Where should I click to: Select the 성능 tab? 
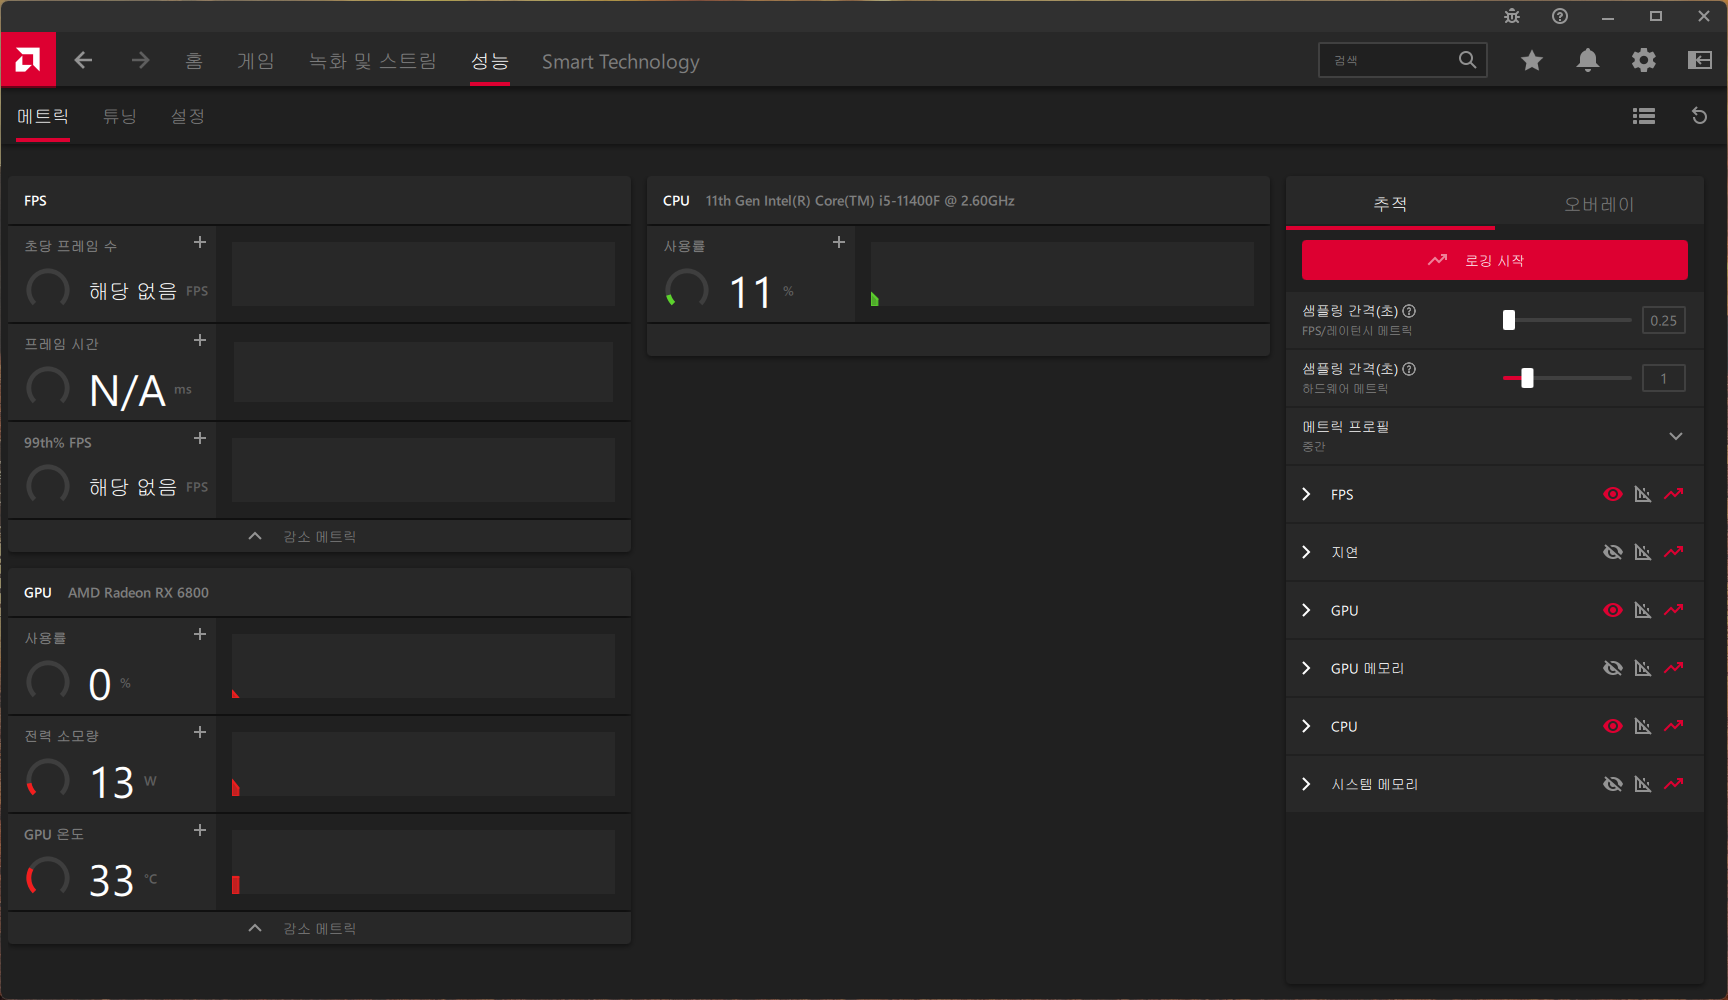click(490, 61)
